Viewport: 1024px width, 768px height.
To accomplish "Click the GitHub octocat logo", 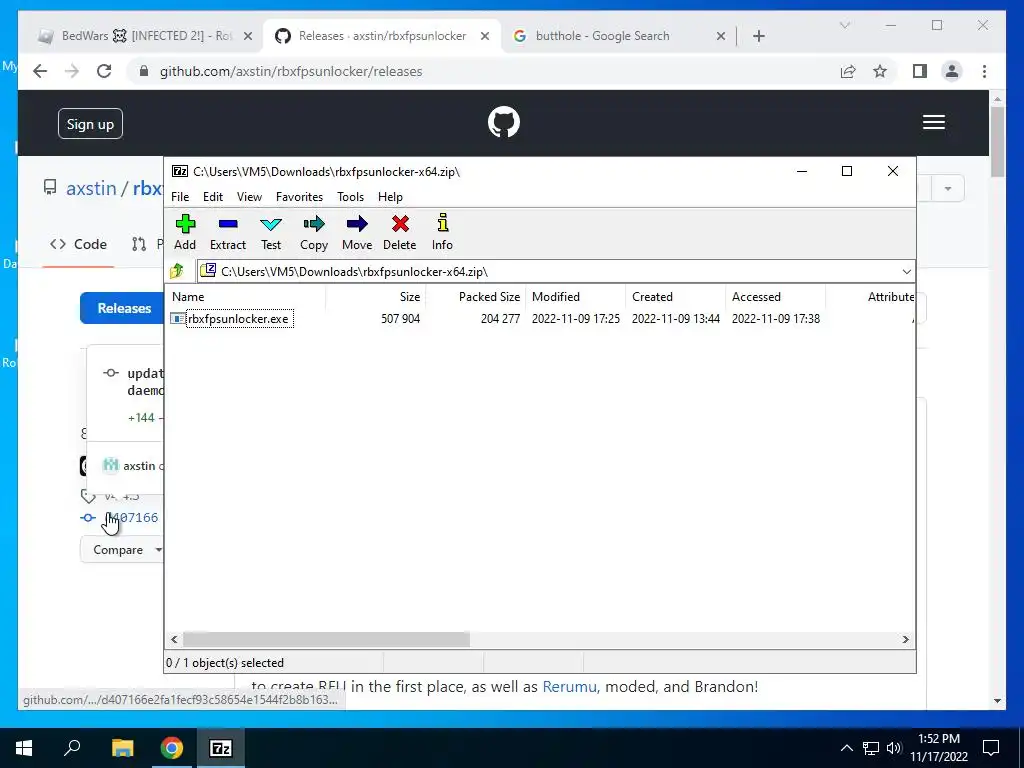I will pyautogui.click(x=504, y=122).
